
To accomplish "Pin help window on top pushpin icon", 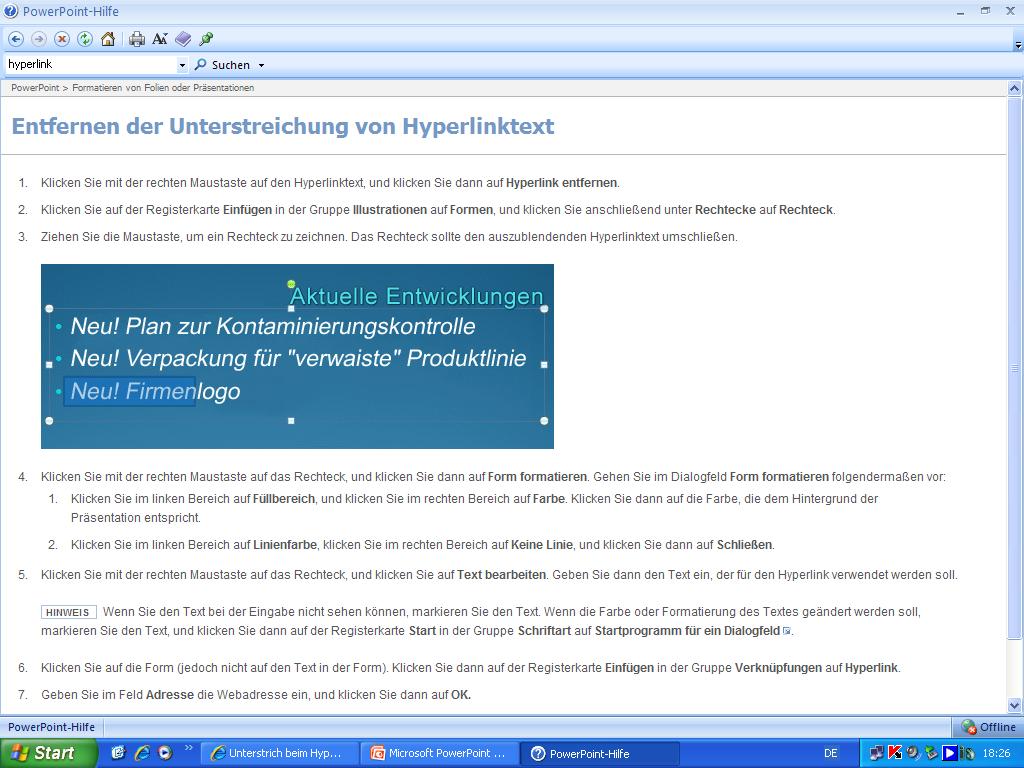I will [206, 39].
